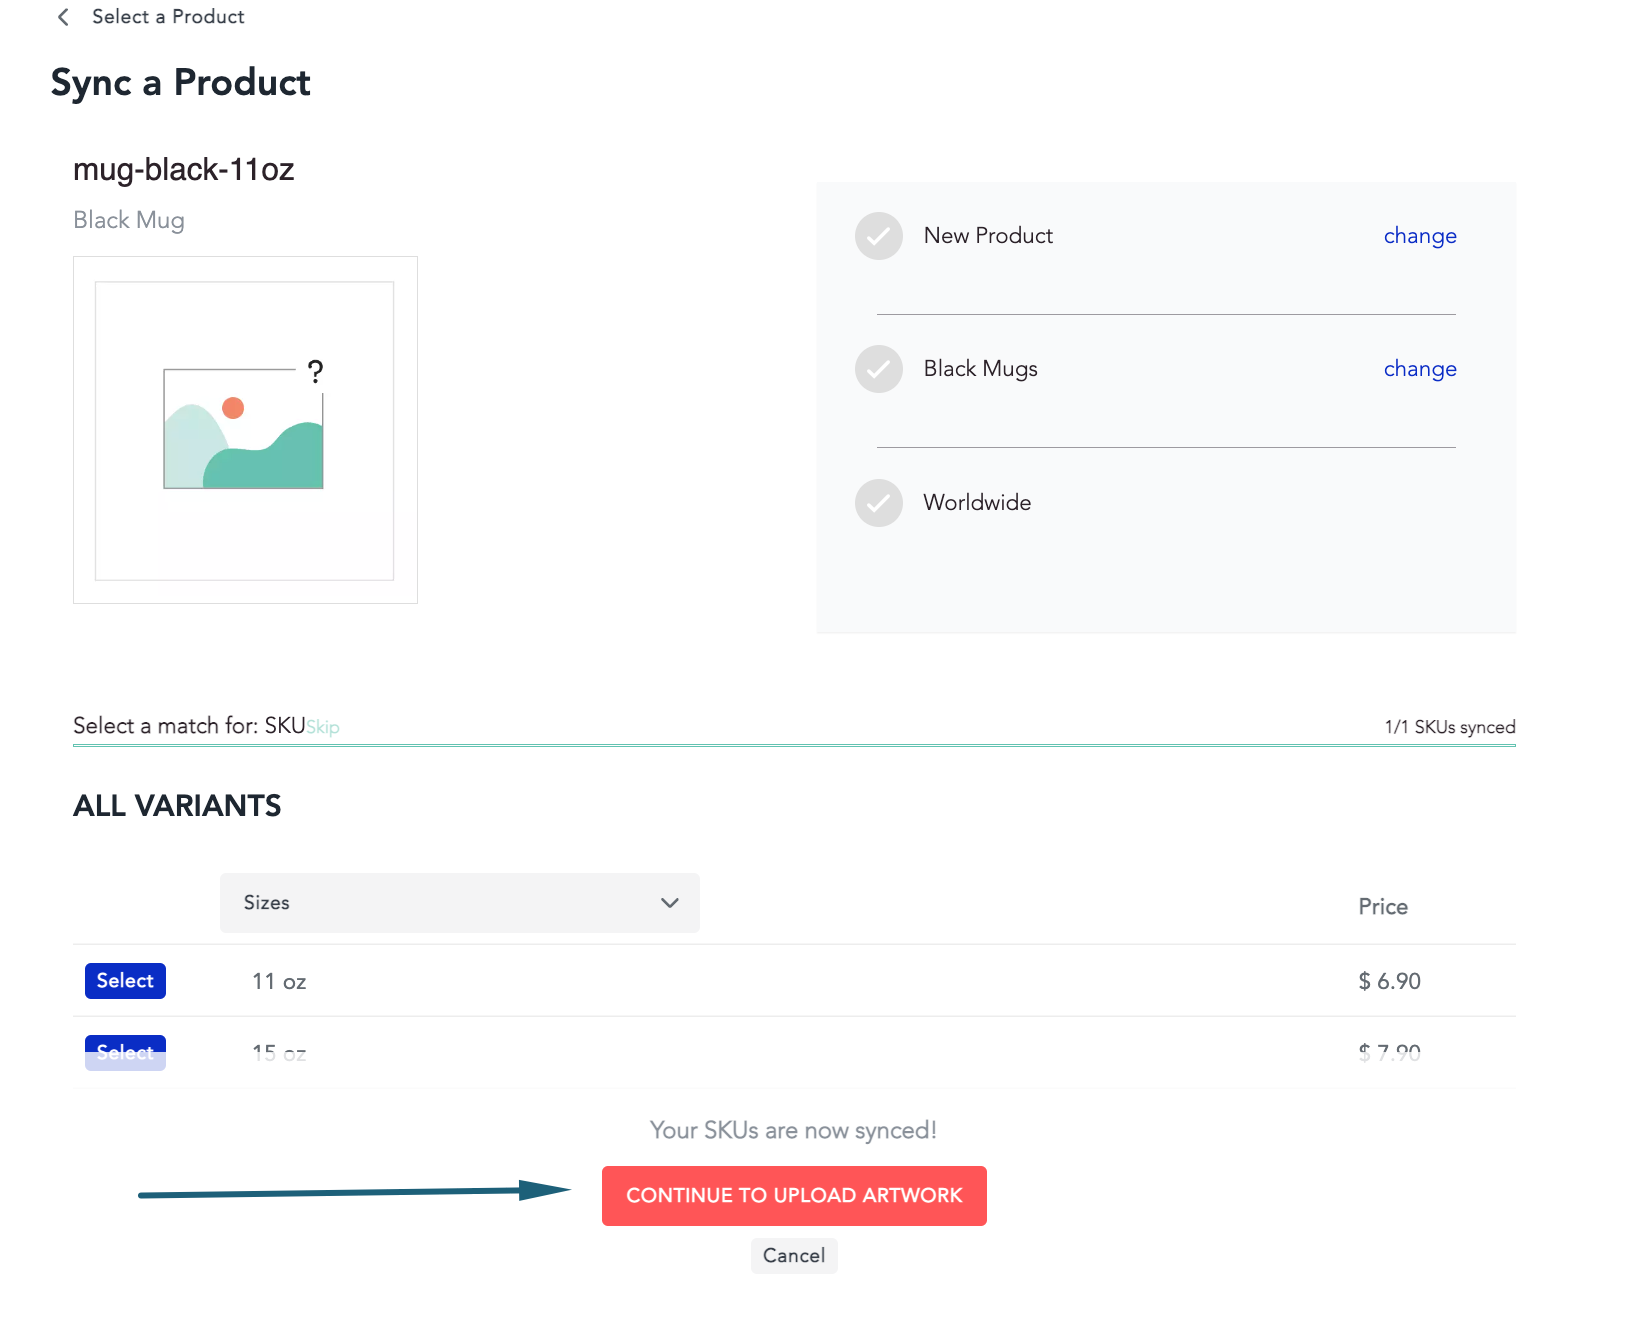1640x1326 pixels.
Task: Click the ALL VARIANTS heading
Action: pos(177,806)
